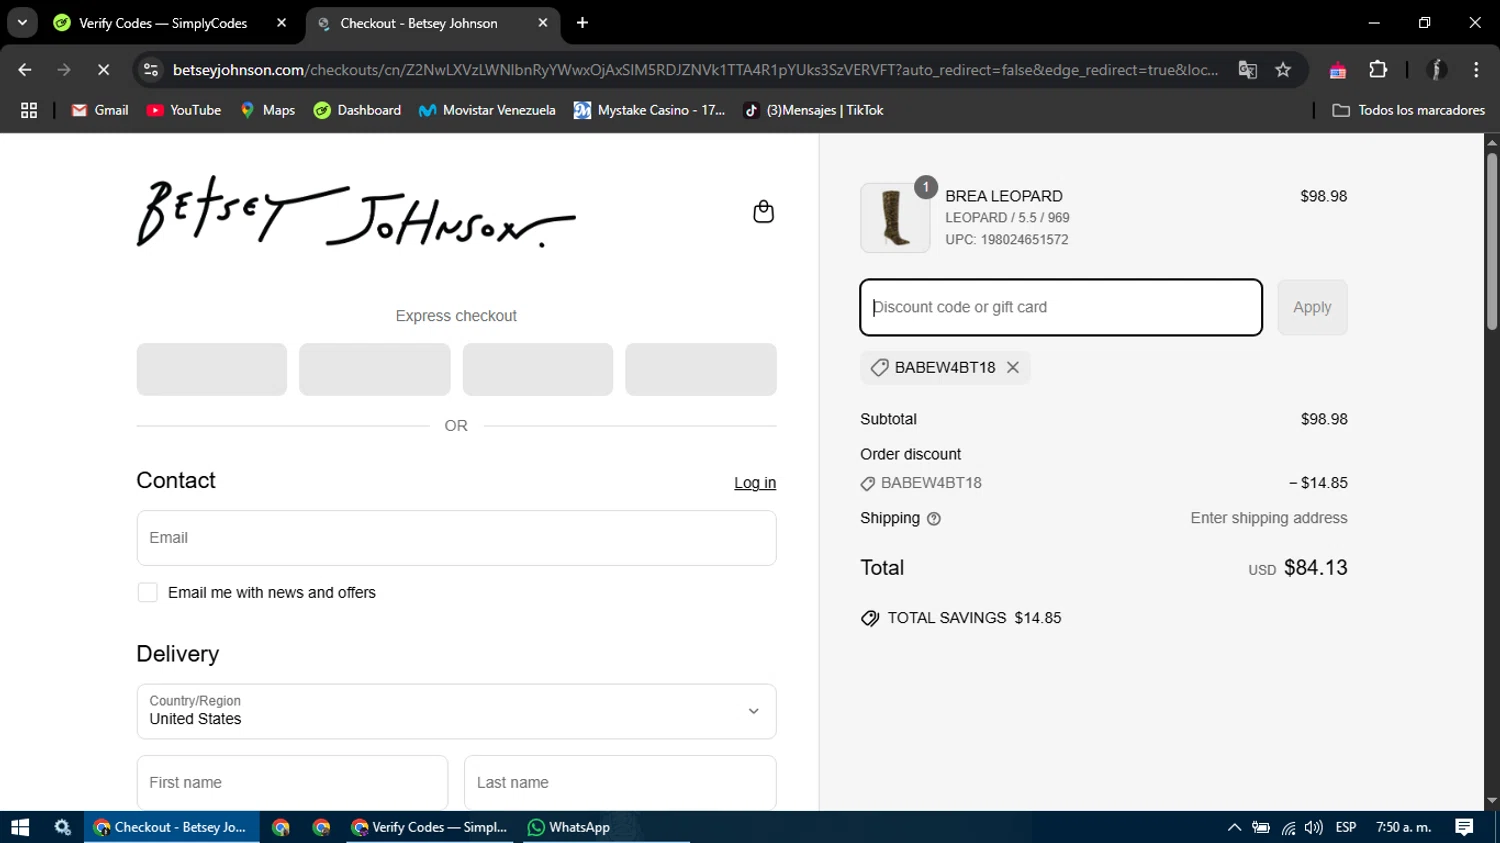Open the Maps bookmark
Viewport: 1500px width, 843px height.
[267, 110]
